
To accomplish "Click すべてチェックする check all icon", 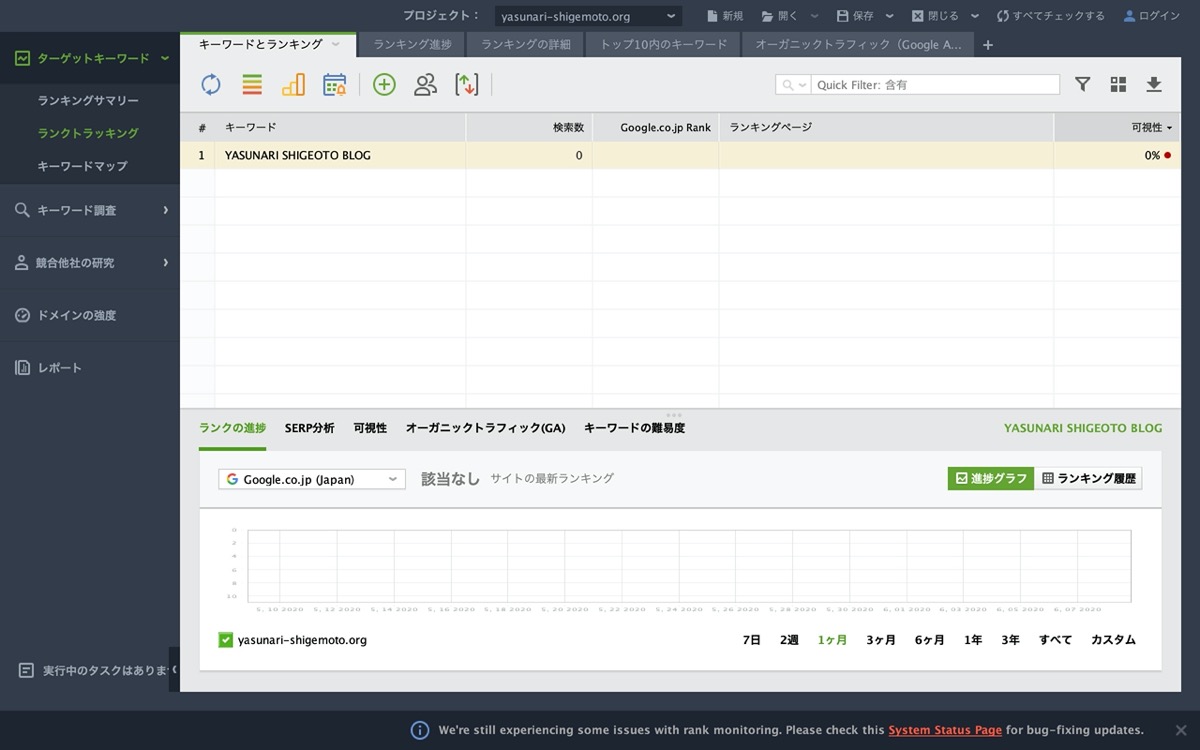I will [x=1003, y=16].
